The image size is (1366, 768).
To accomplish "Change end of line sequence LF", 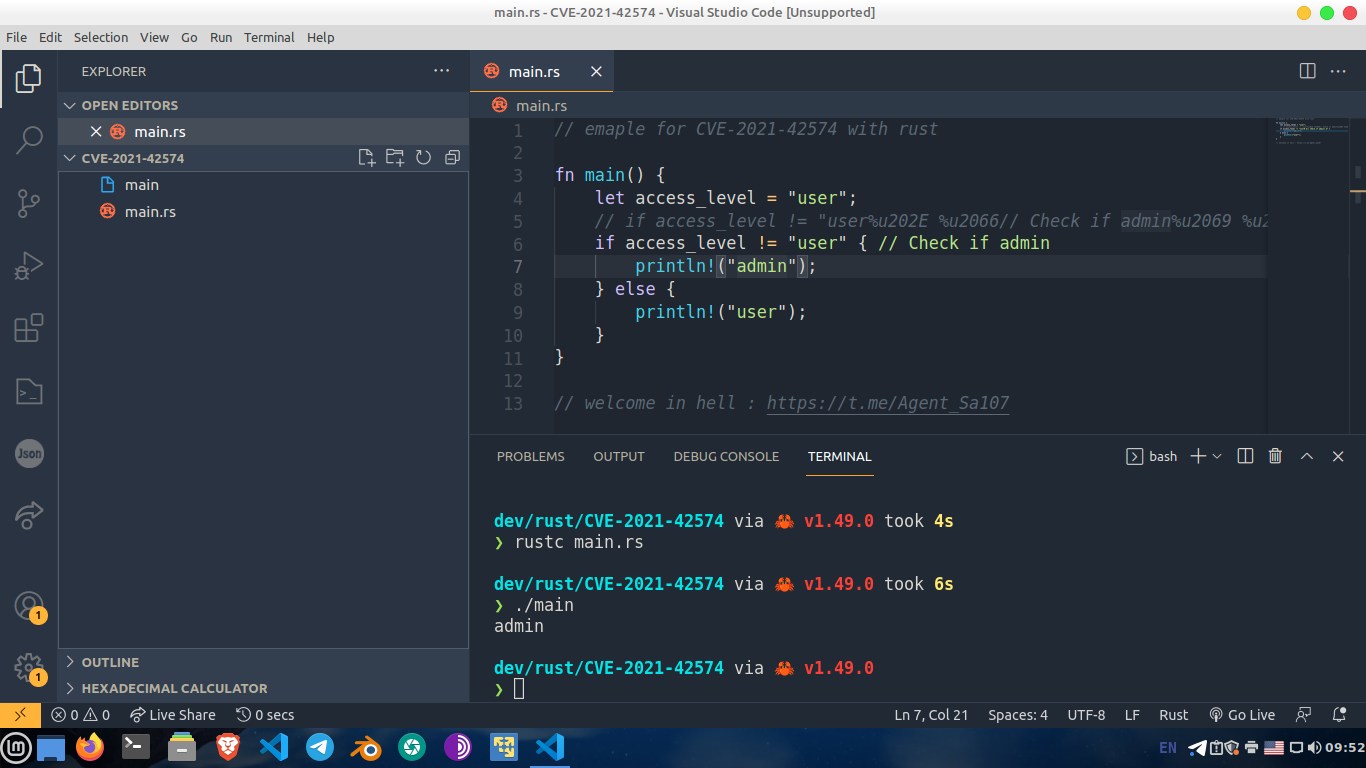I will (1132, 715).
